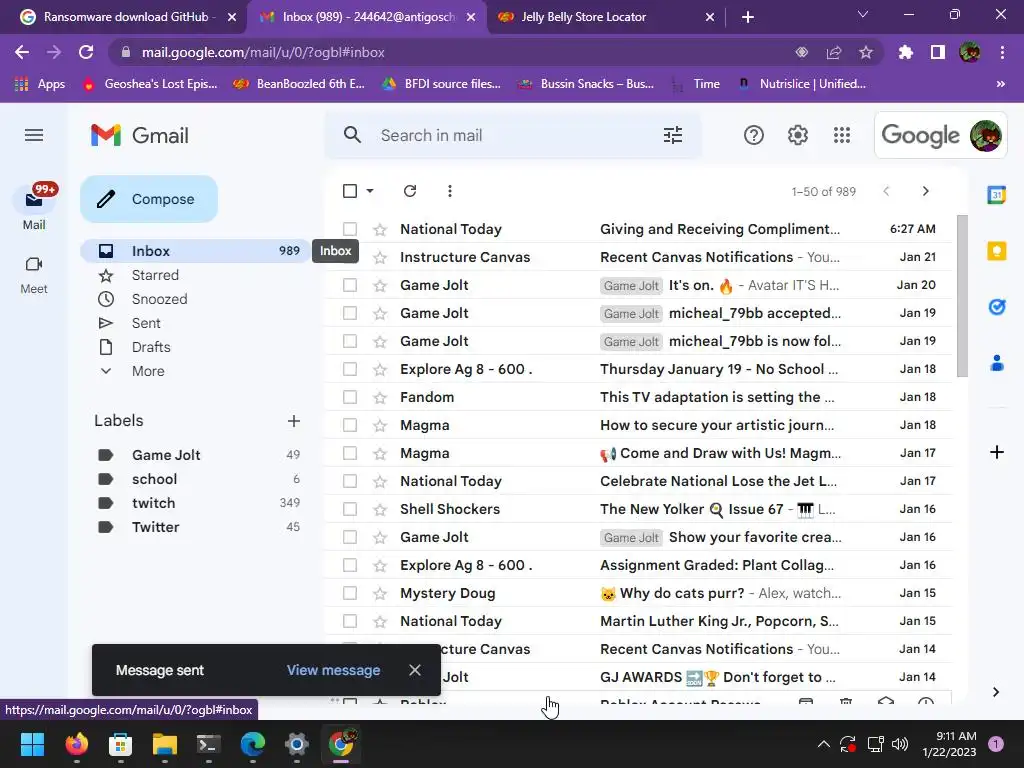Open Google Keep side panel

point(997,251)
